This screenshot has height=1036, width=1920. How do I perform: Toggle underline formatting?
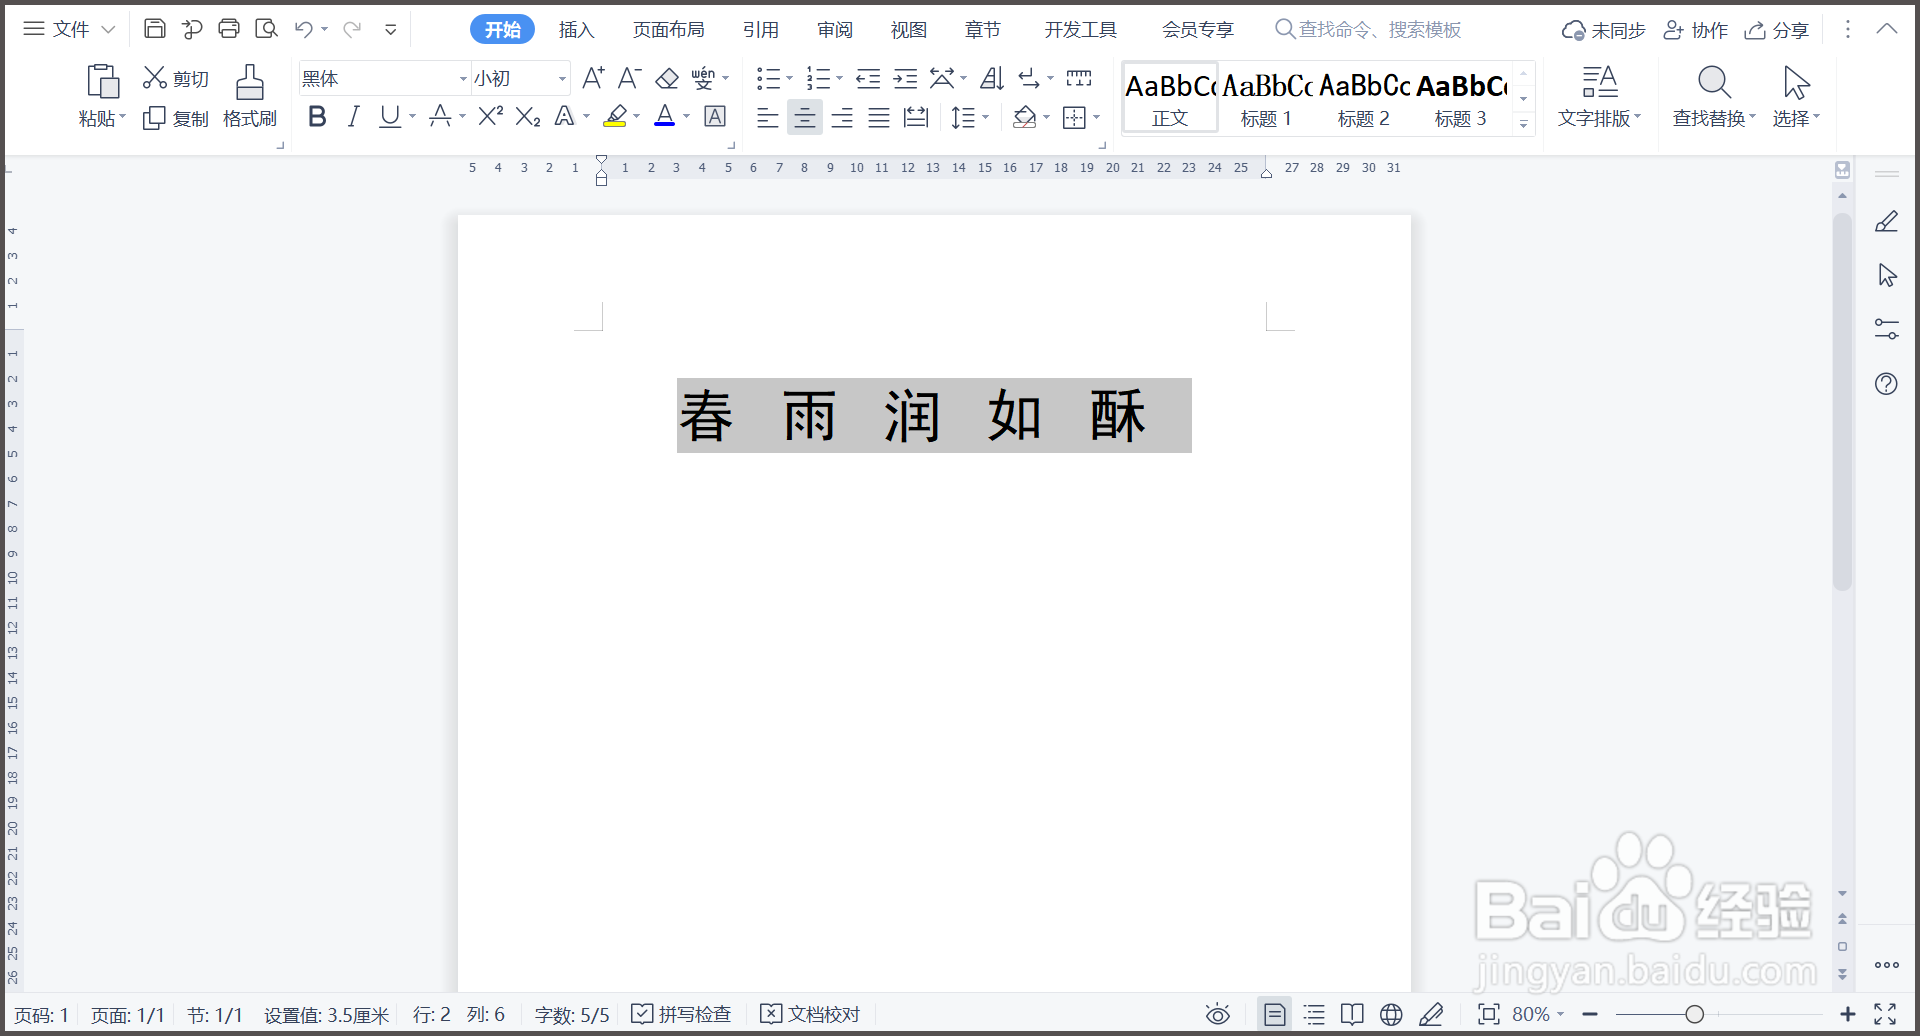tap(388, 117)
